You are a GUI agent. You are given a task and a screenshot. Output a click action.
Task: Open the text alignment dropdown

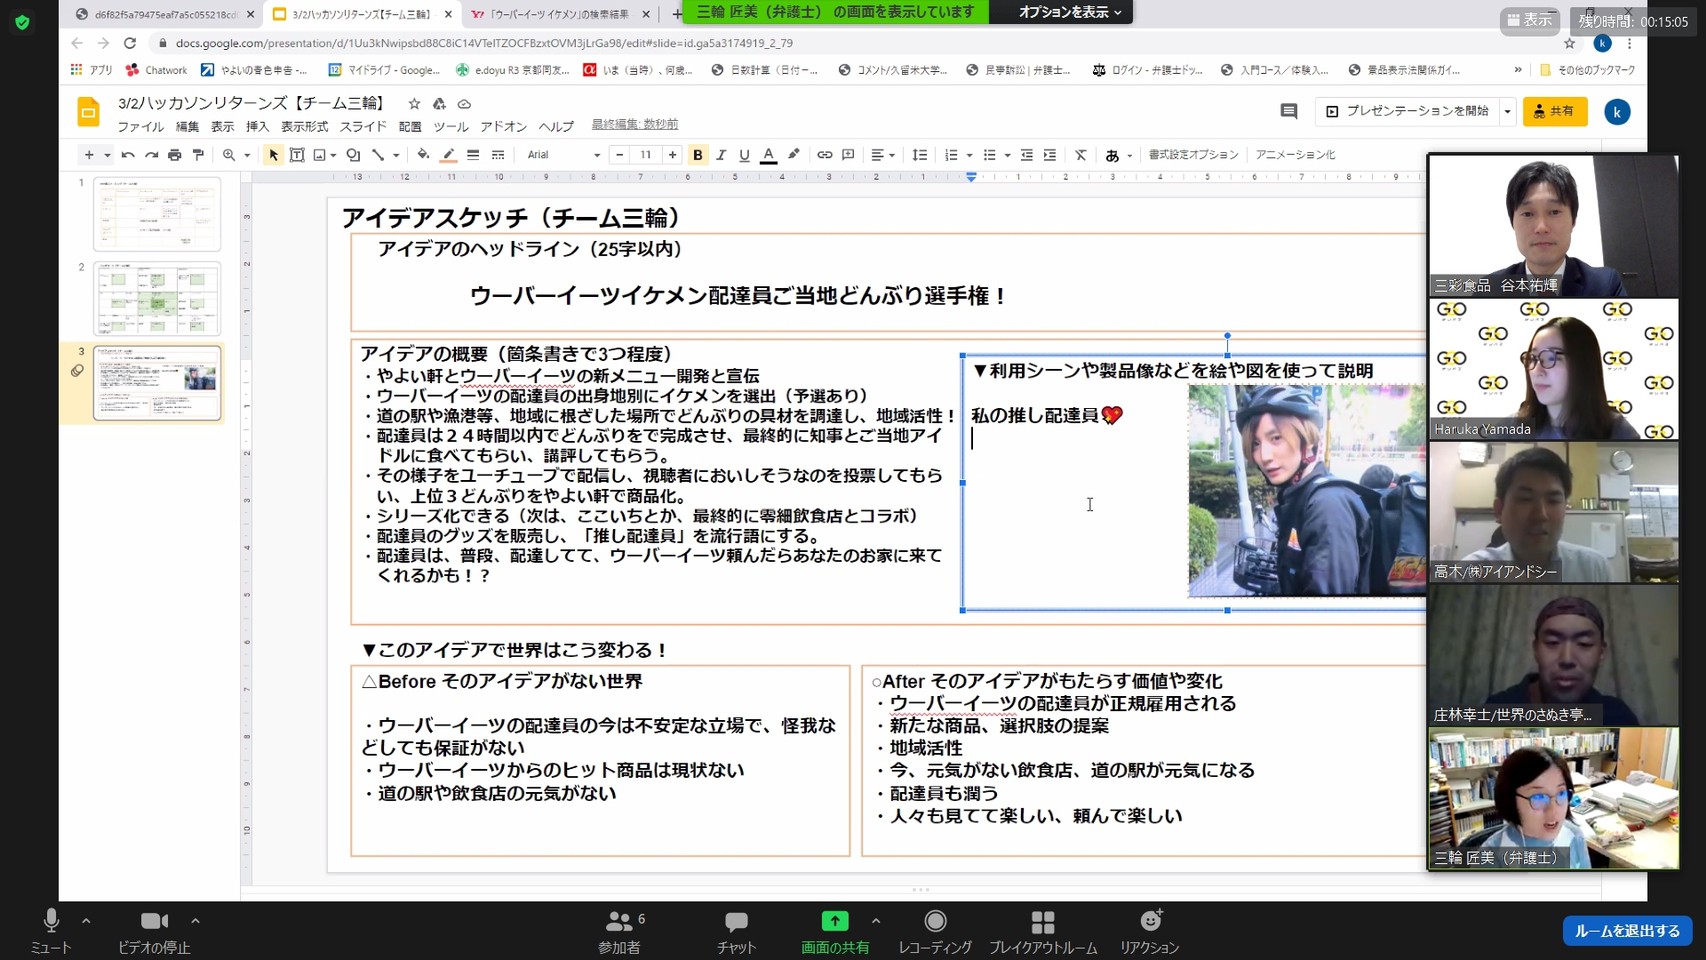(882, 155)
